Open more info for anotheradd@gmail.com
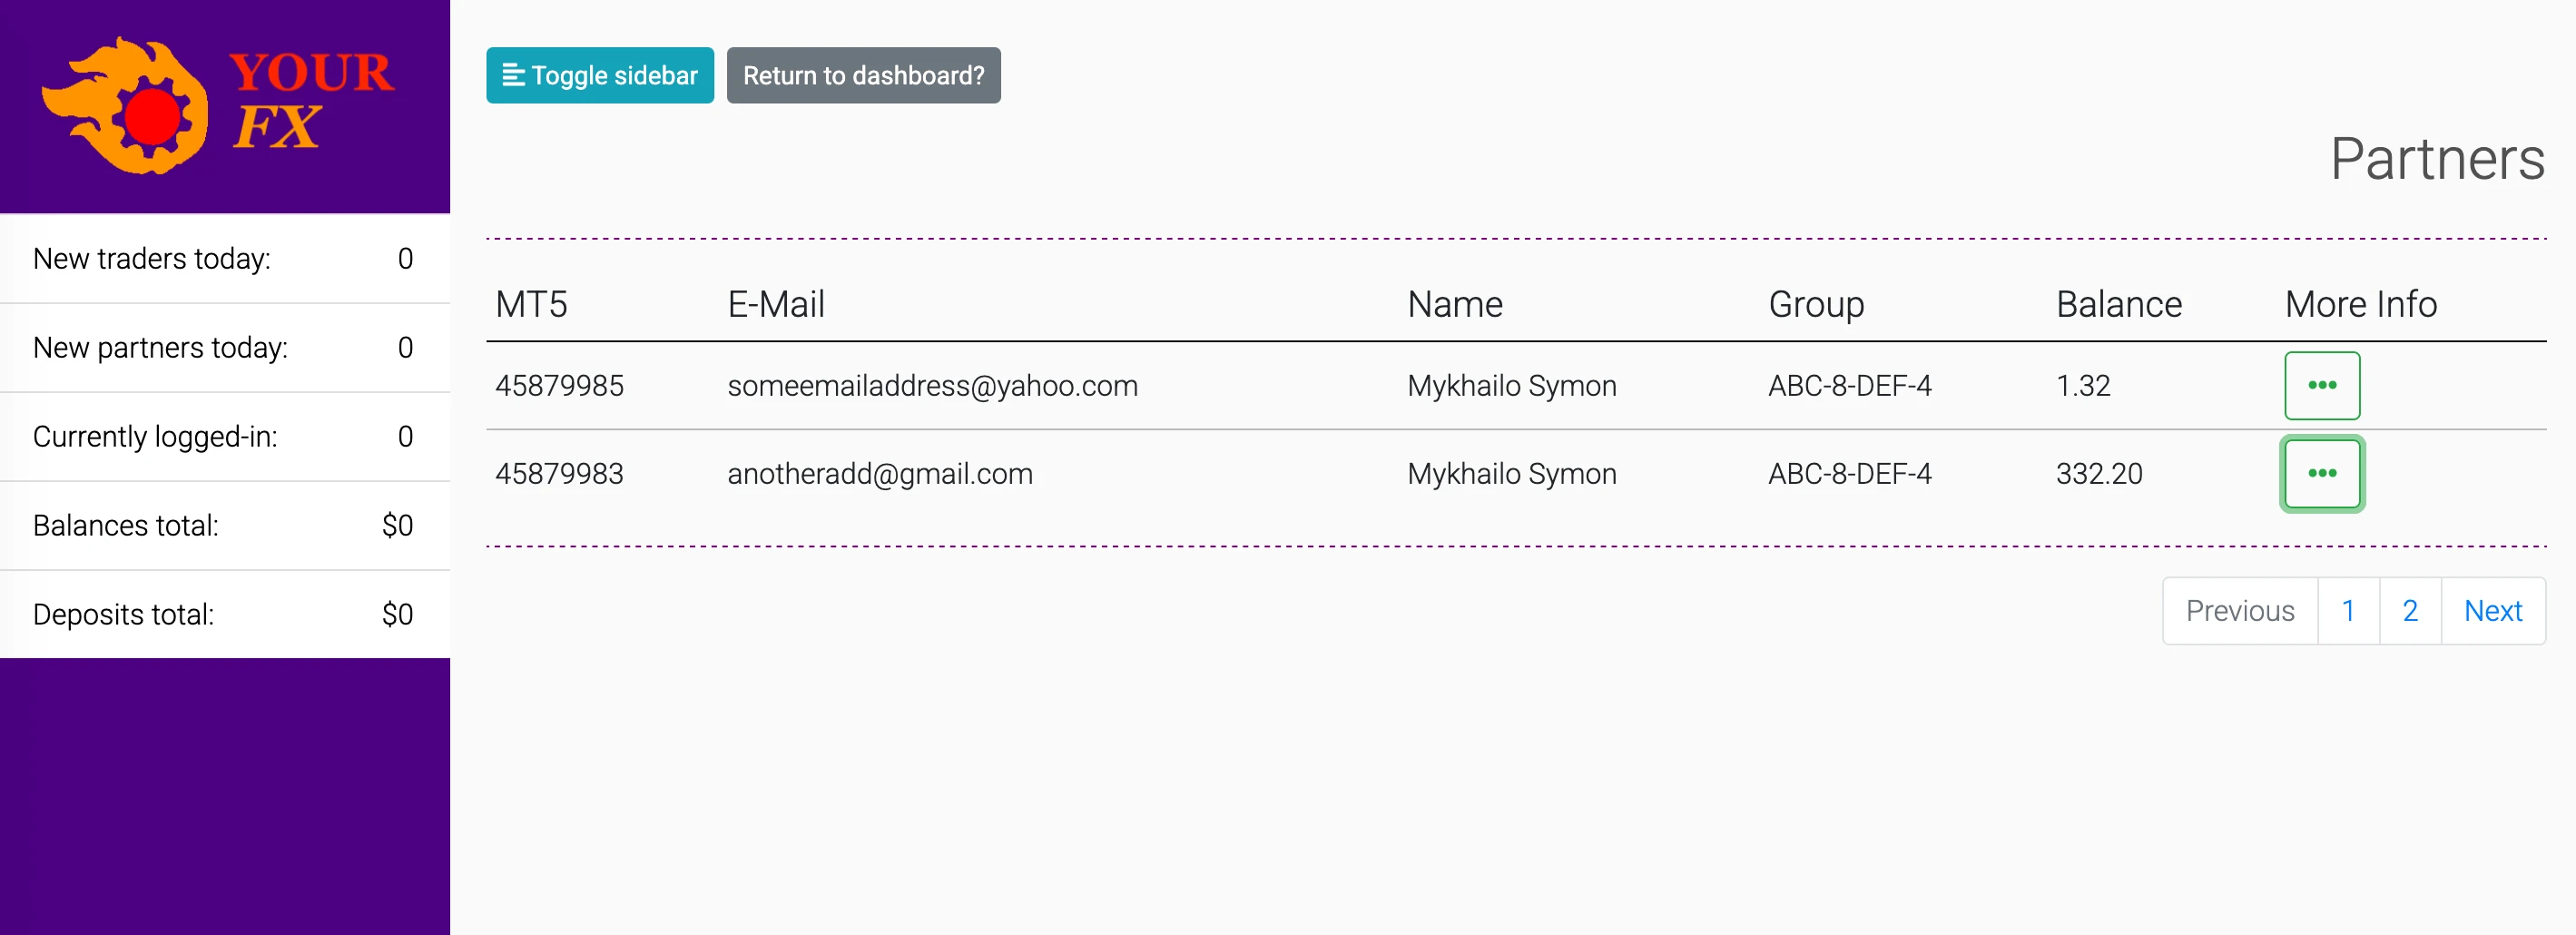The width and height of the screenshot is (2576, 935). click(x=2321, y=473)
